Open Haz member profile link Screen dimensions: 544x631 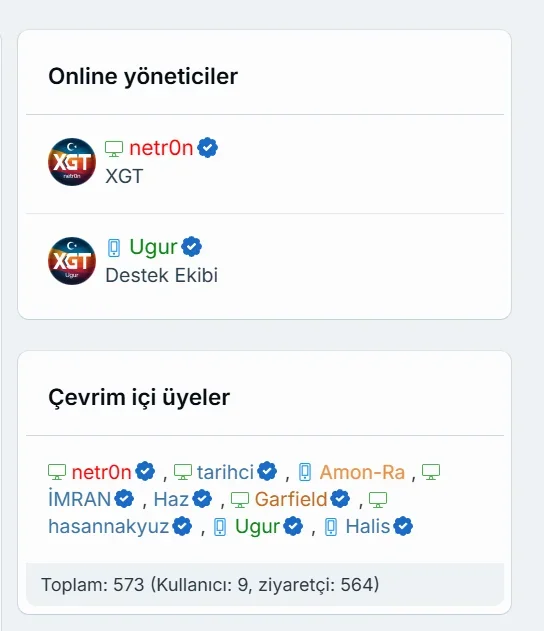[x=171, y=499]
